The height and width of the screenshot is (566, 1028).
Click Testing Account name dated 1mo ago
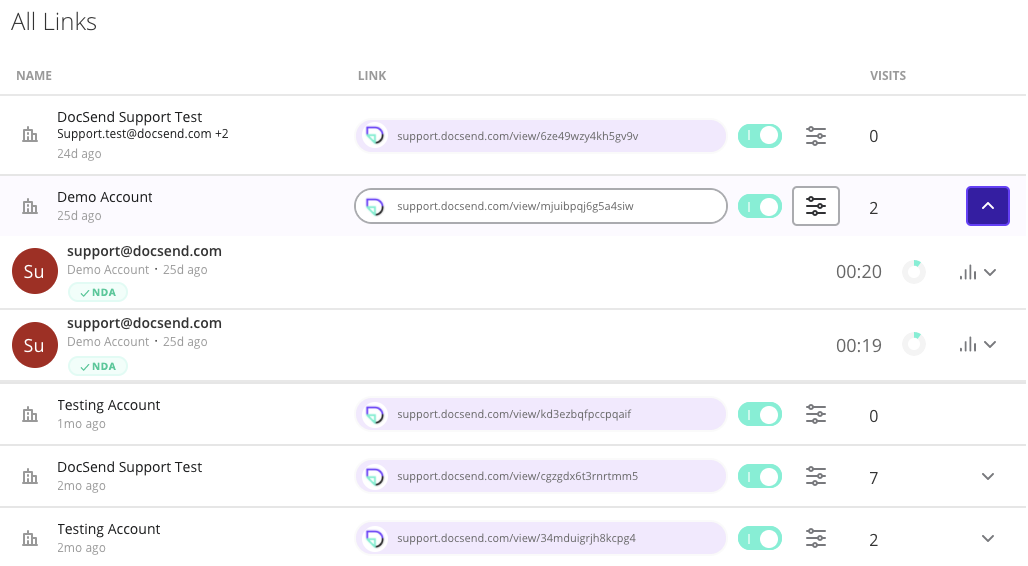point(108,405)
